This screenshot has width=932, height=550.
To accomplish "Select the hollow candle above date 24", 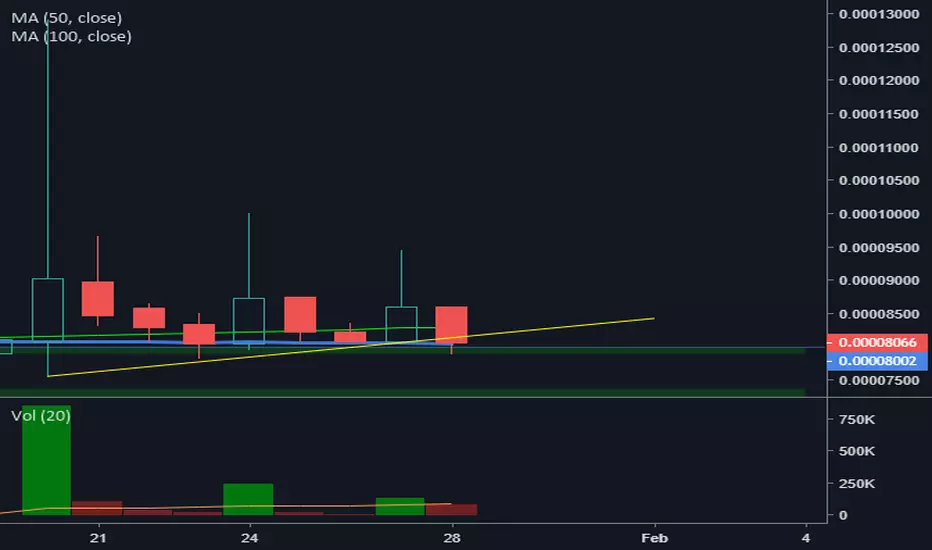I will 249,320.
